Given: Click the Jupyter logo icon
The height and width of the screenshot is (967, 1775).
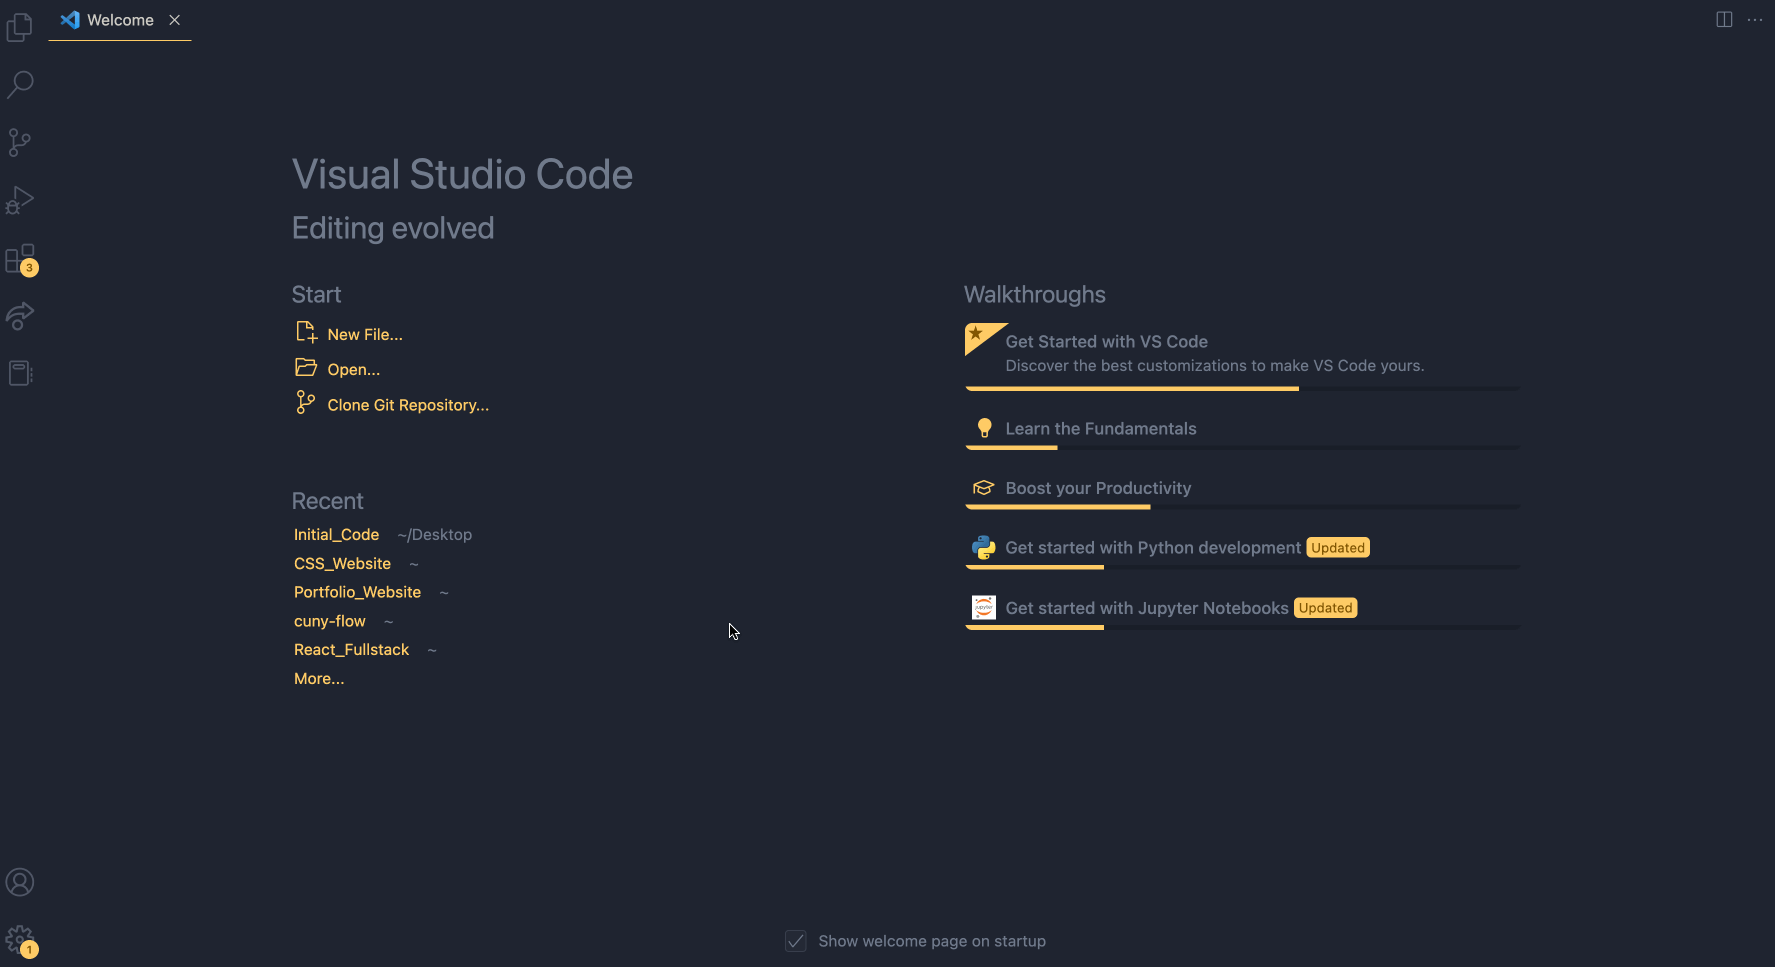Looking at the screenshot, I should (x=984, y=608).
